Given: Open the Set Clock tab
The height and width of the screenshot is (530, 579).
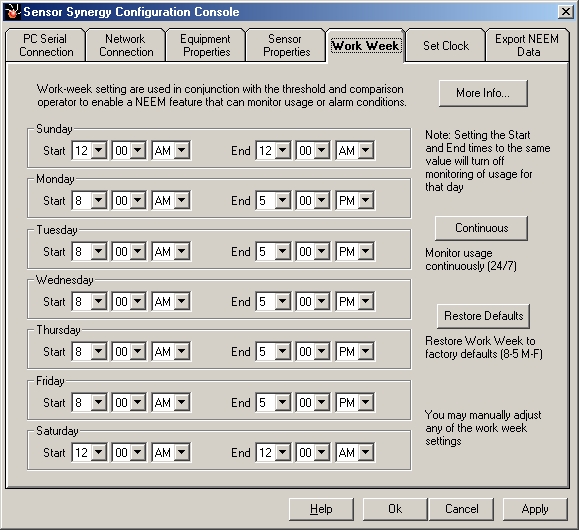Looking at the screenshot, I should (446, 46).
